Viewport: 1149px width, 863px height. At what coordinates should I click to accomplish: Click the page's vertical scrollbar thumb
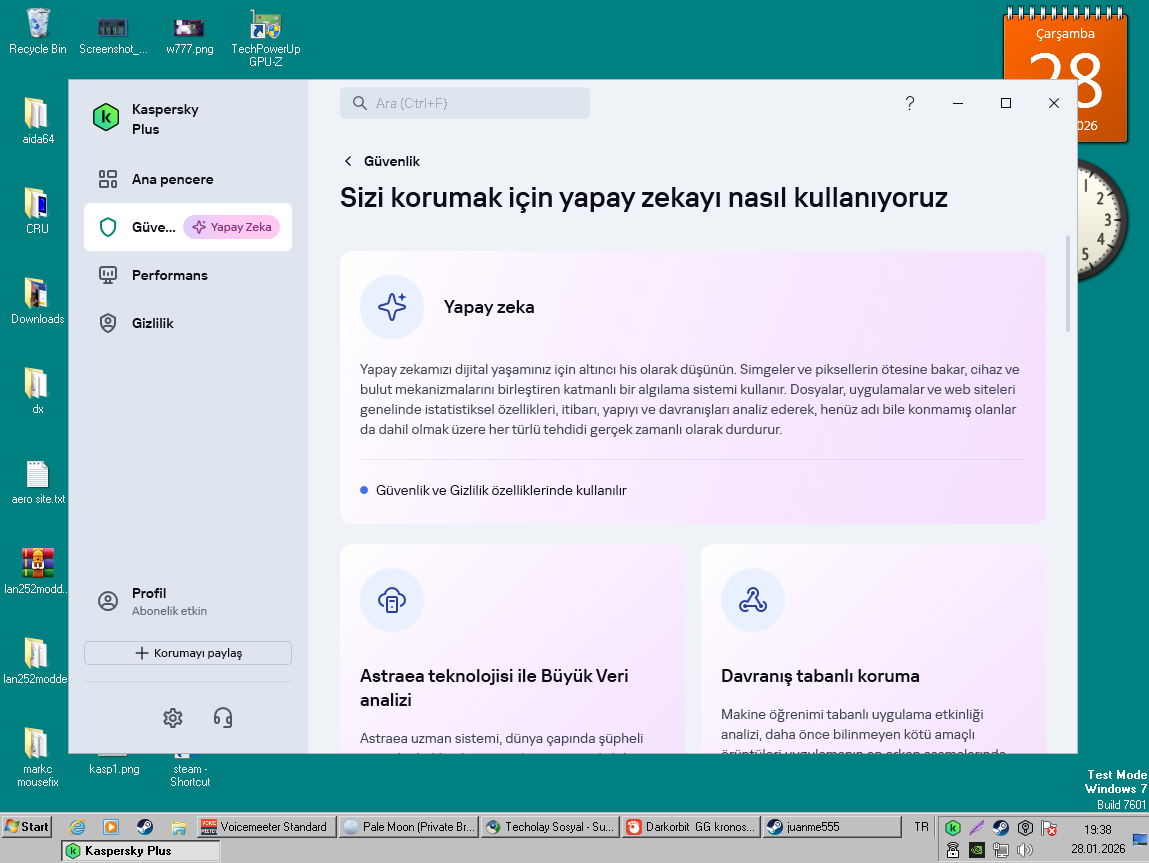[1068, 284]
